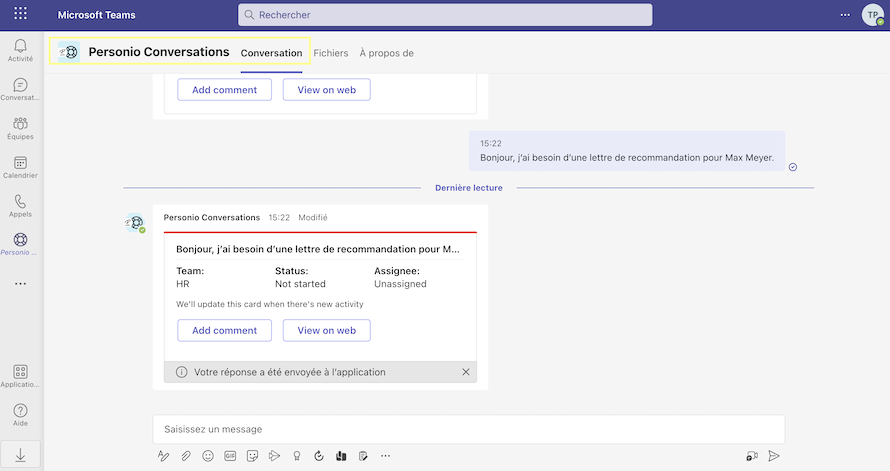Click Personio Conversations sender name
The height and width of the screenshot is (471, 890).
click(x=212, y=217)
